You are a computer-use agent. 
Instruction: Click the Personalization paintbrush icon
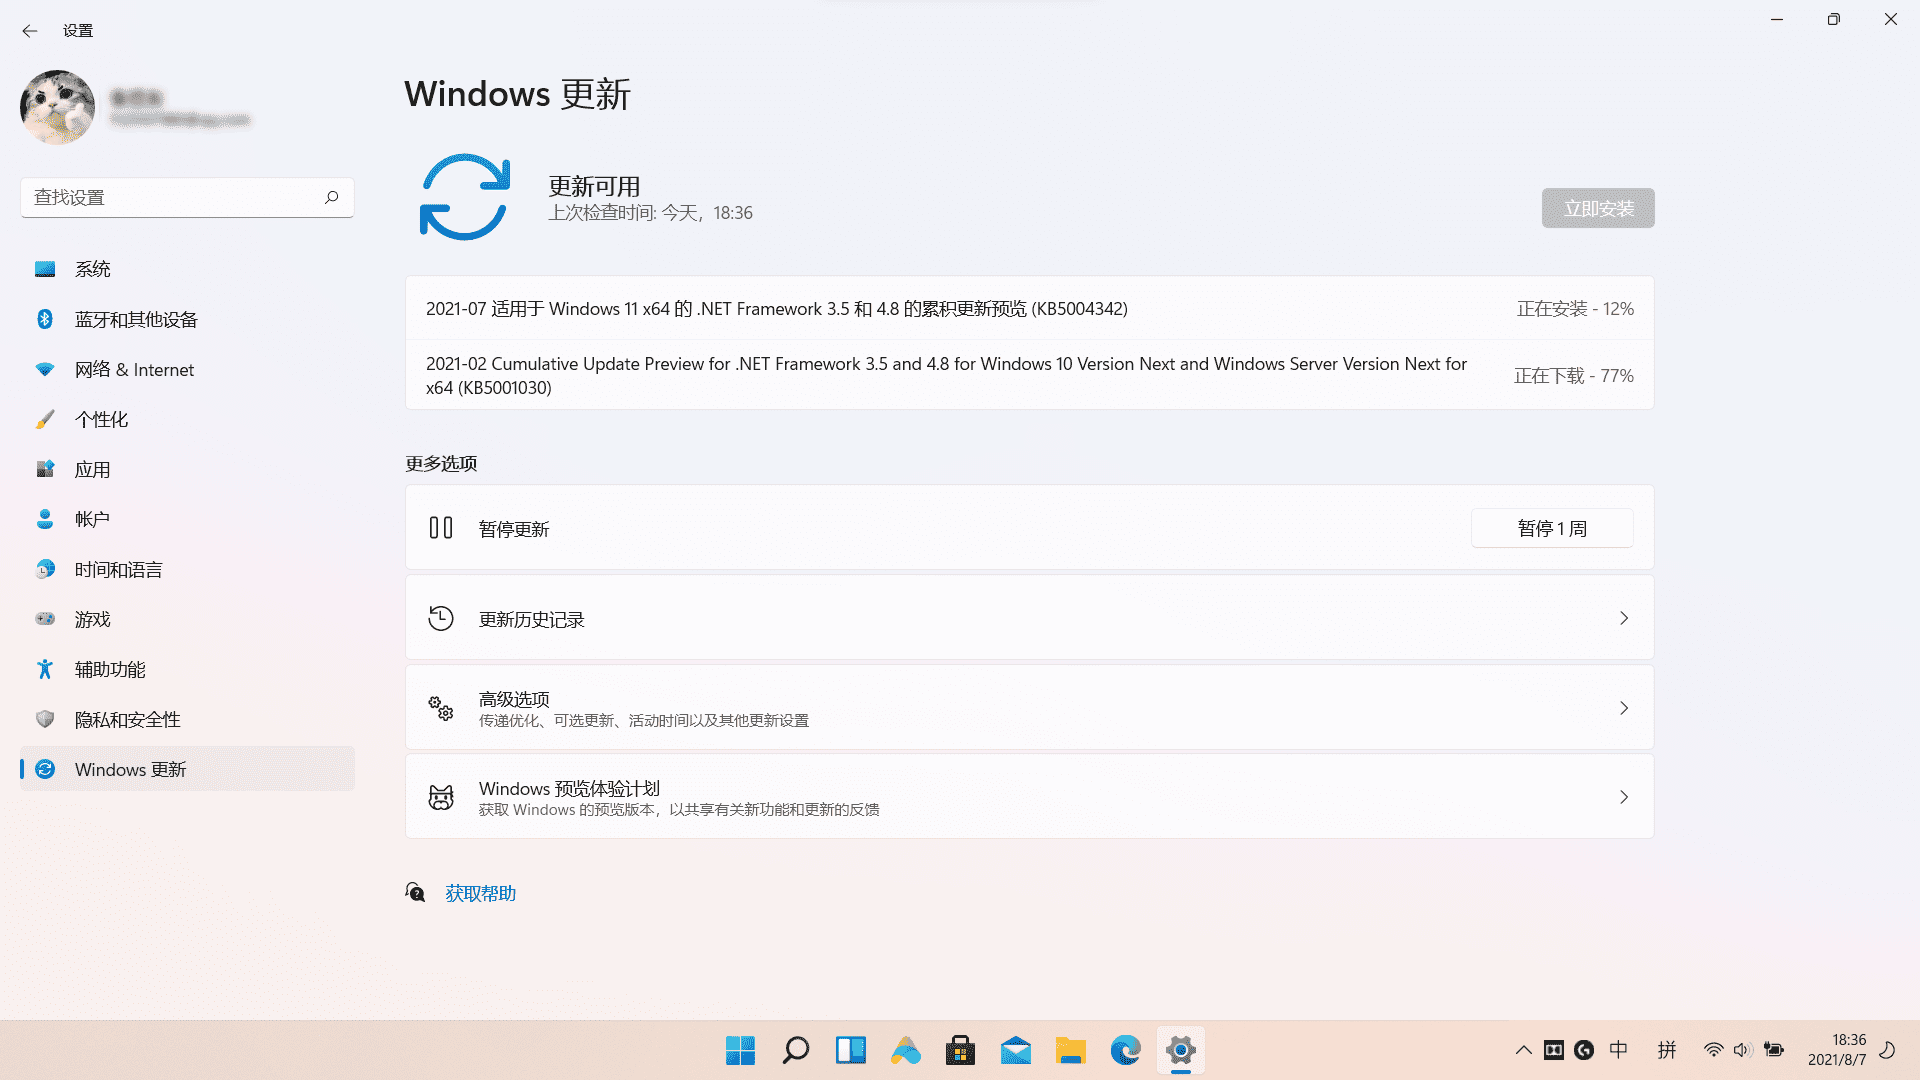45,419
